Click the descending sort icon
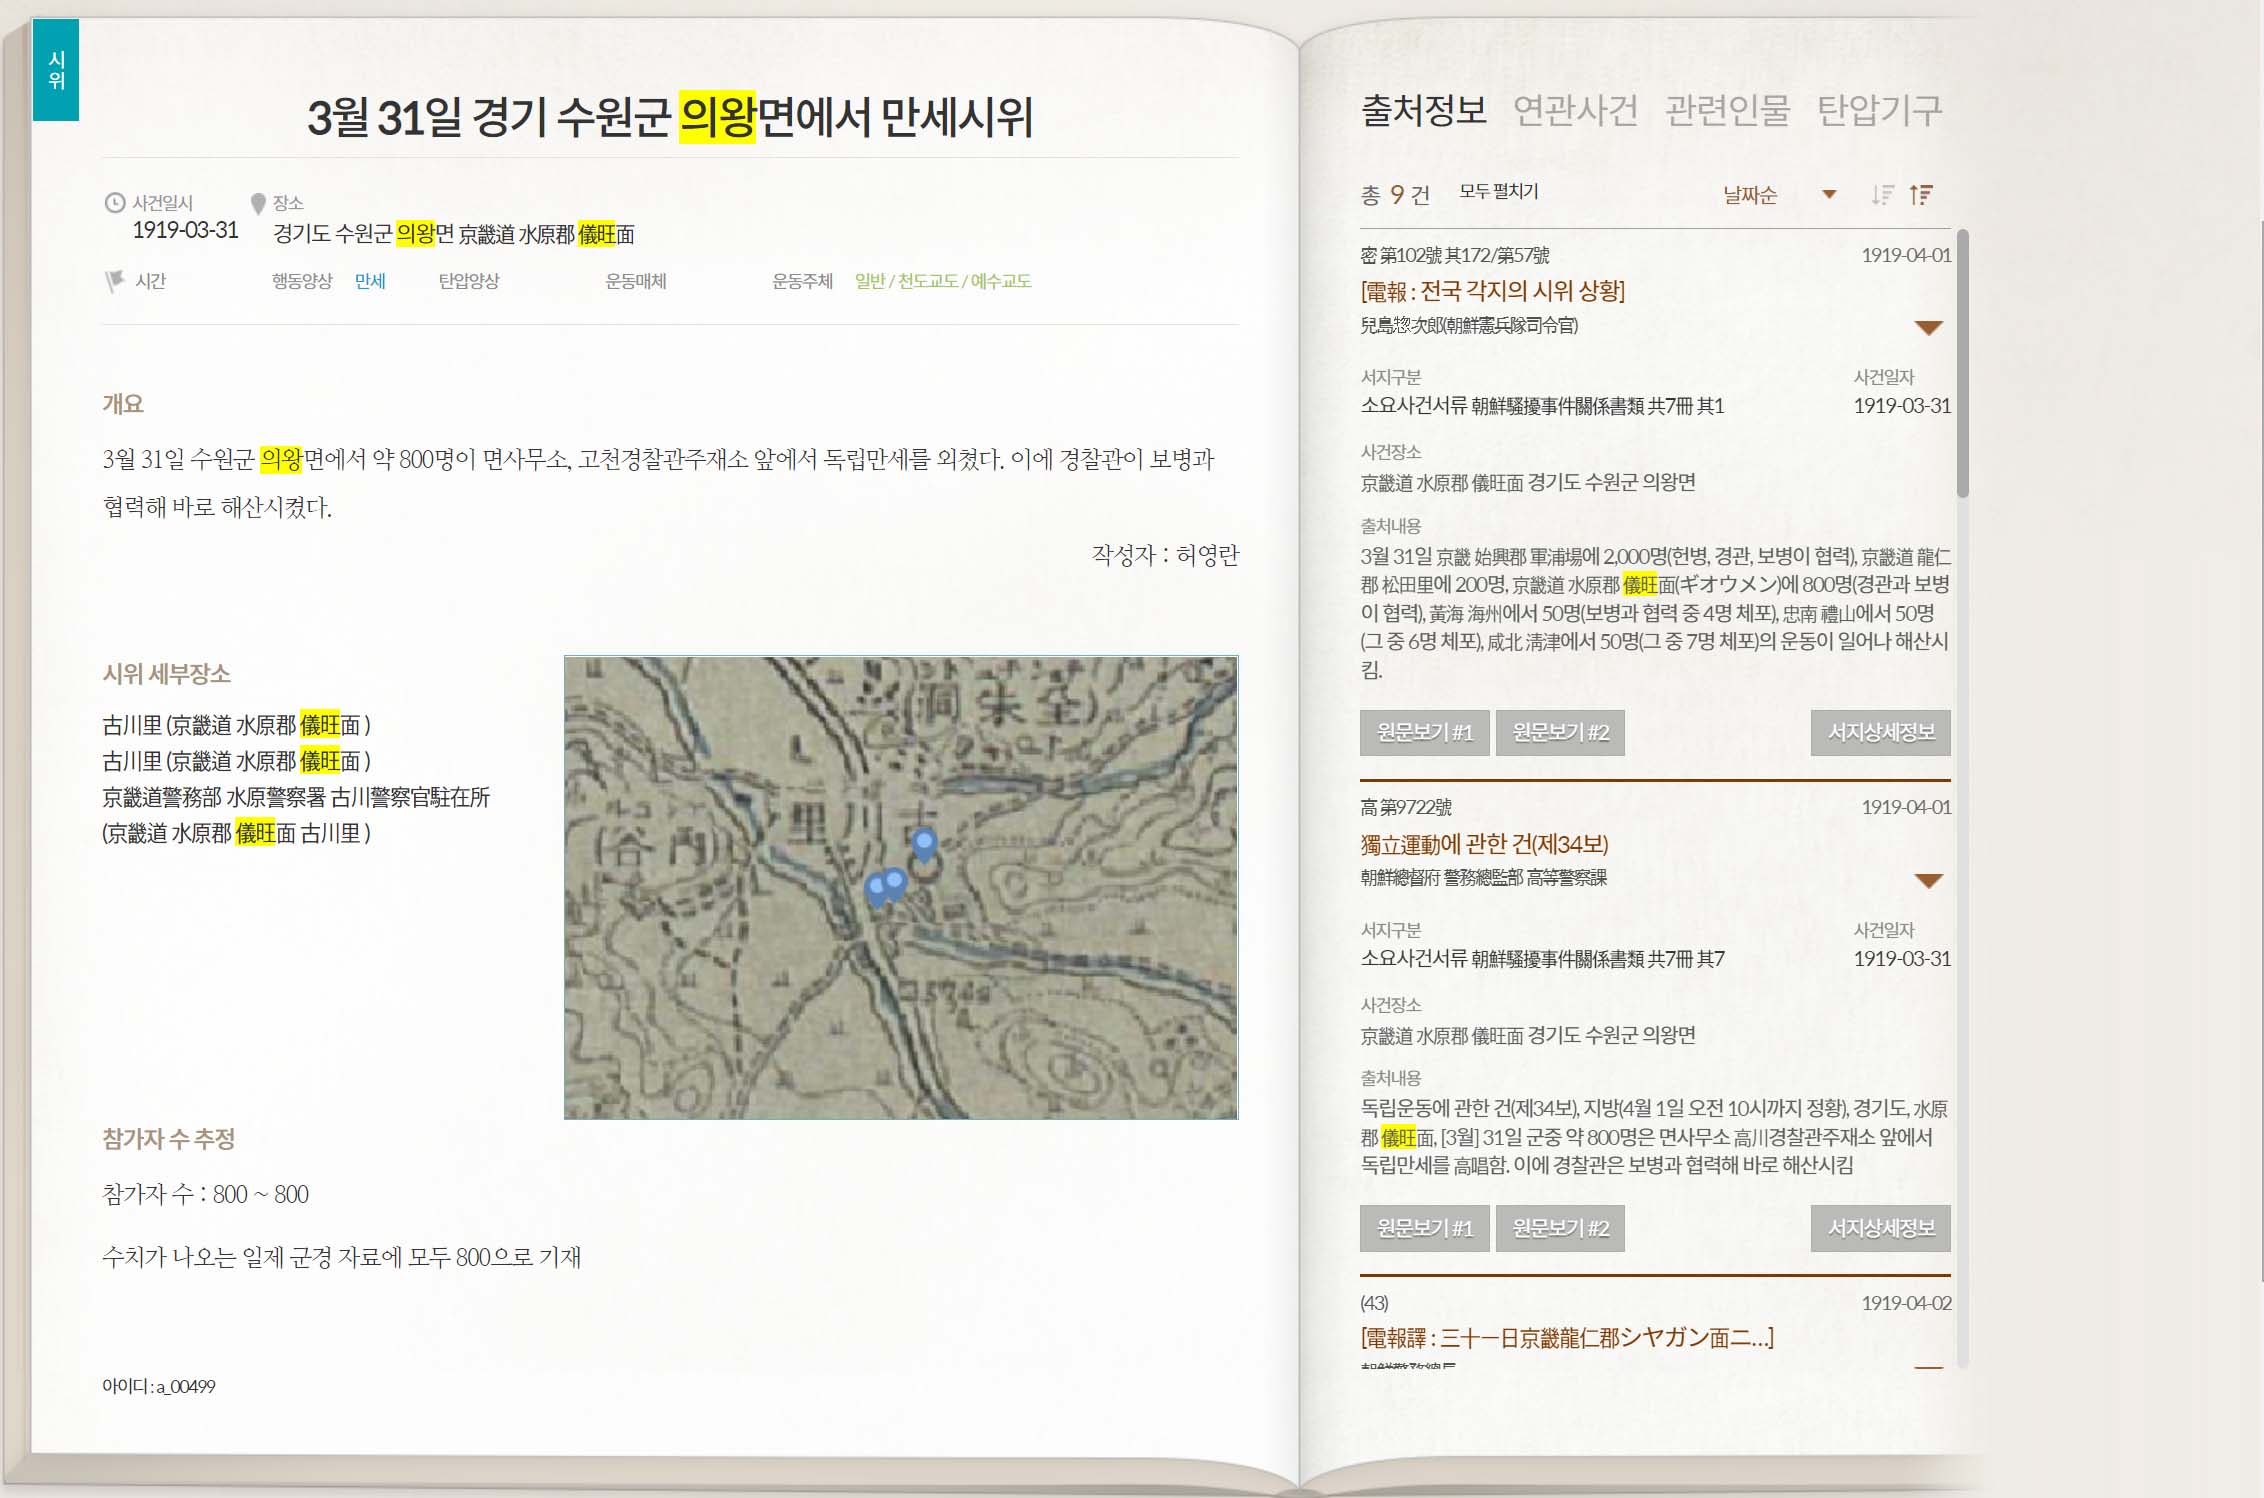2264x1498 pixels. coord(1882,195)
